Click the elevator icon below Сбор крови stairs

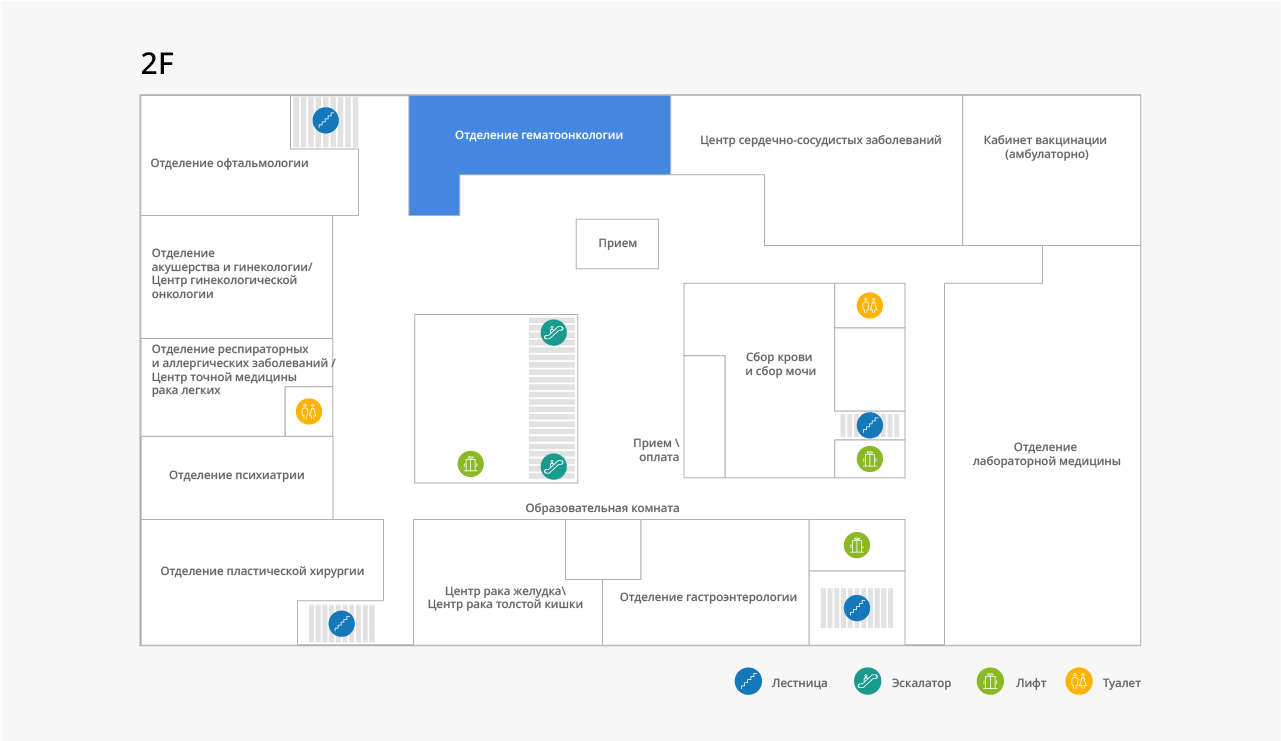870,459
